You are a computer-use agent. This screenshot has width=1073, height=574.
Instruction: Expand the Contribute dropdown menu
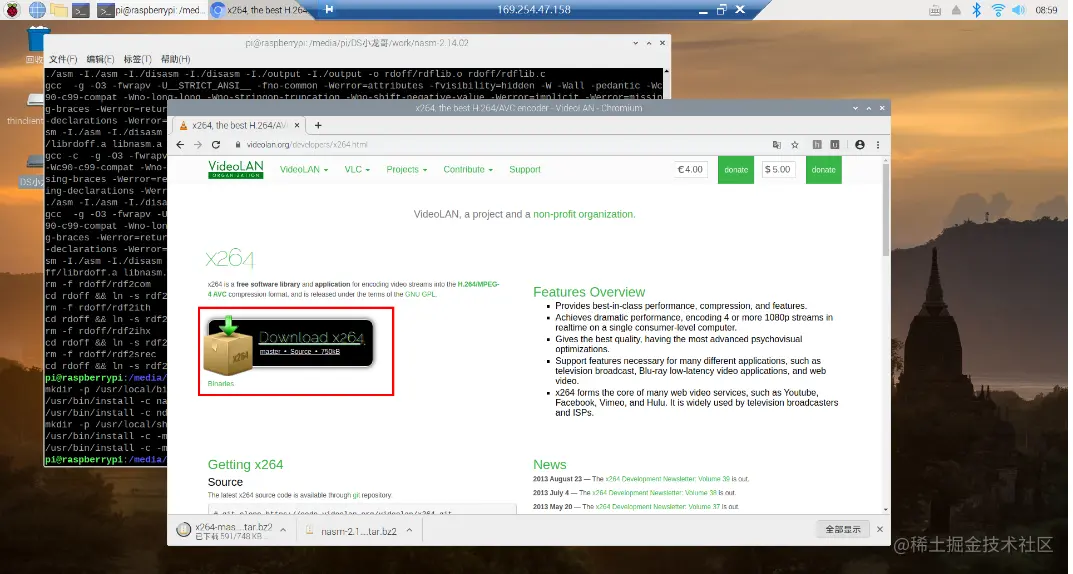467,169
